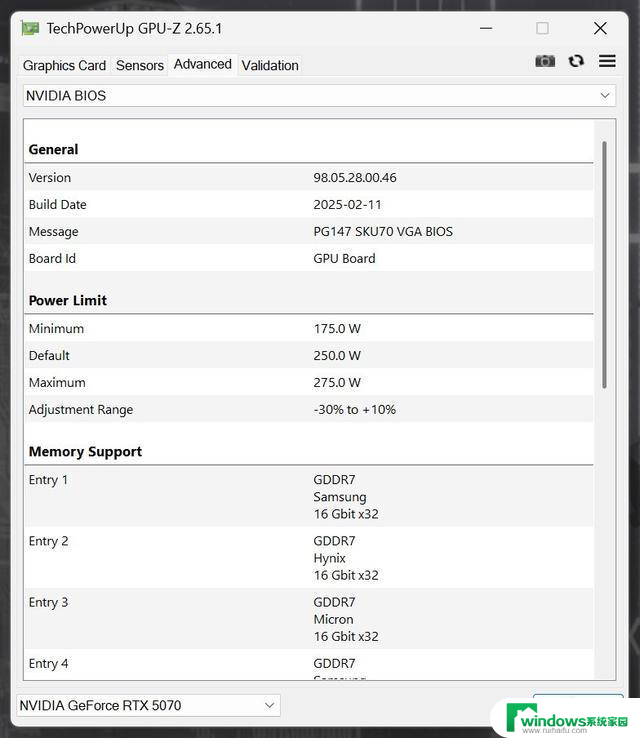Click the Build Date label
The height and width of the screenshot is (738, 640).
coord(57,205)
